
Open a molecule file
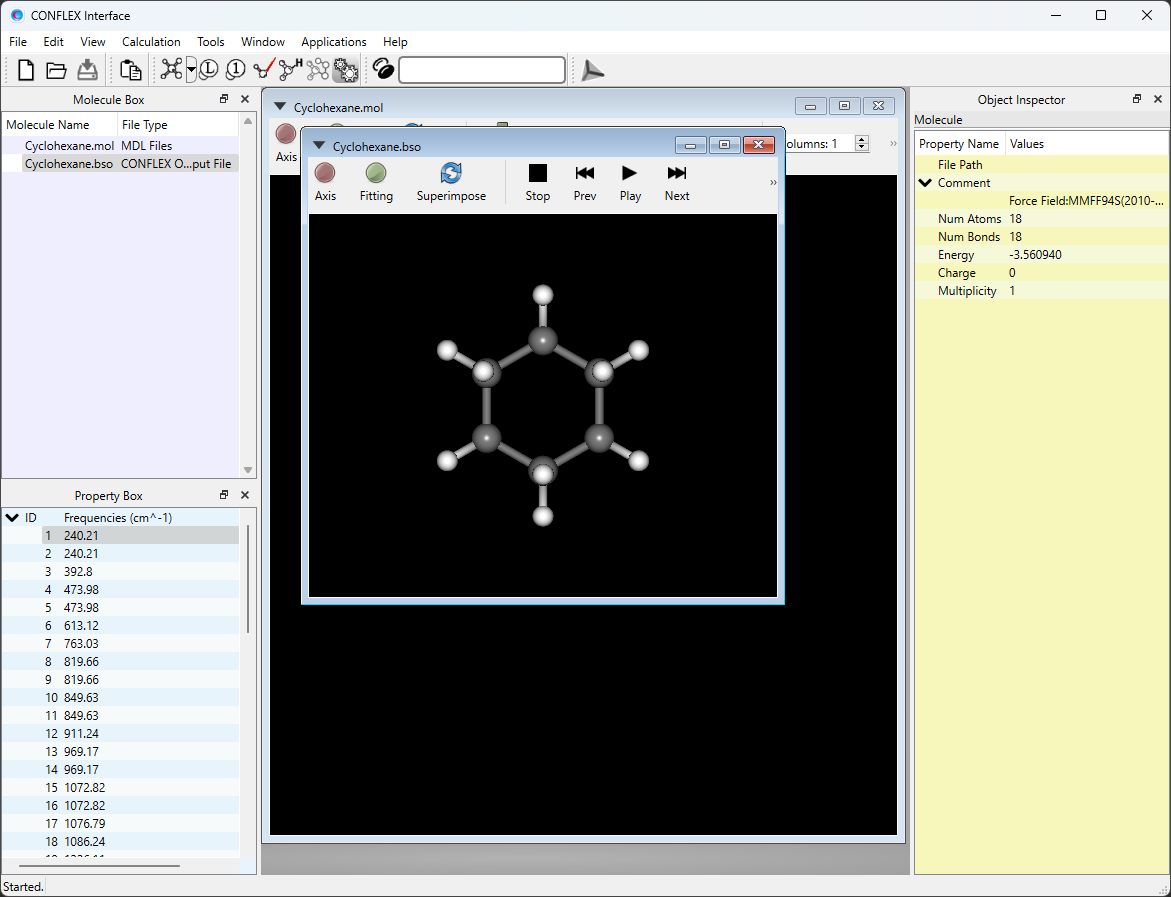click(55, 69)
